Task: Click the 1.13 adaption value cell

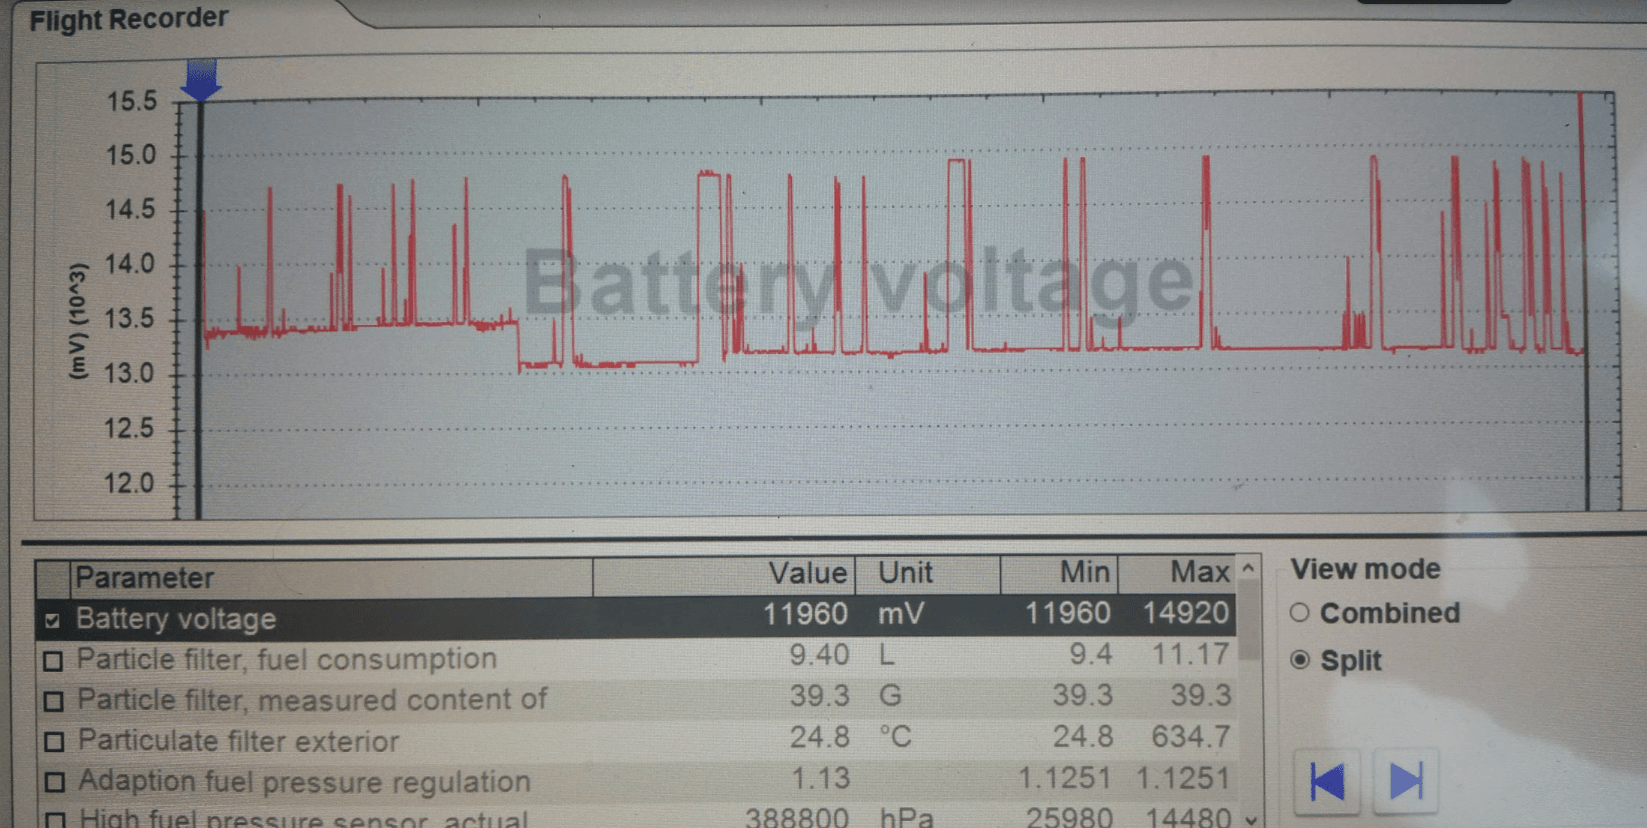Action: click(820, 778)
